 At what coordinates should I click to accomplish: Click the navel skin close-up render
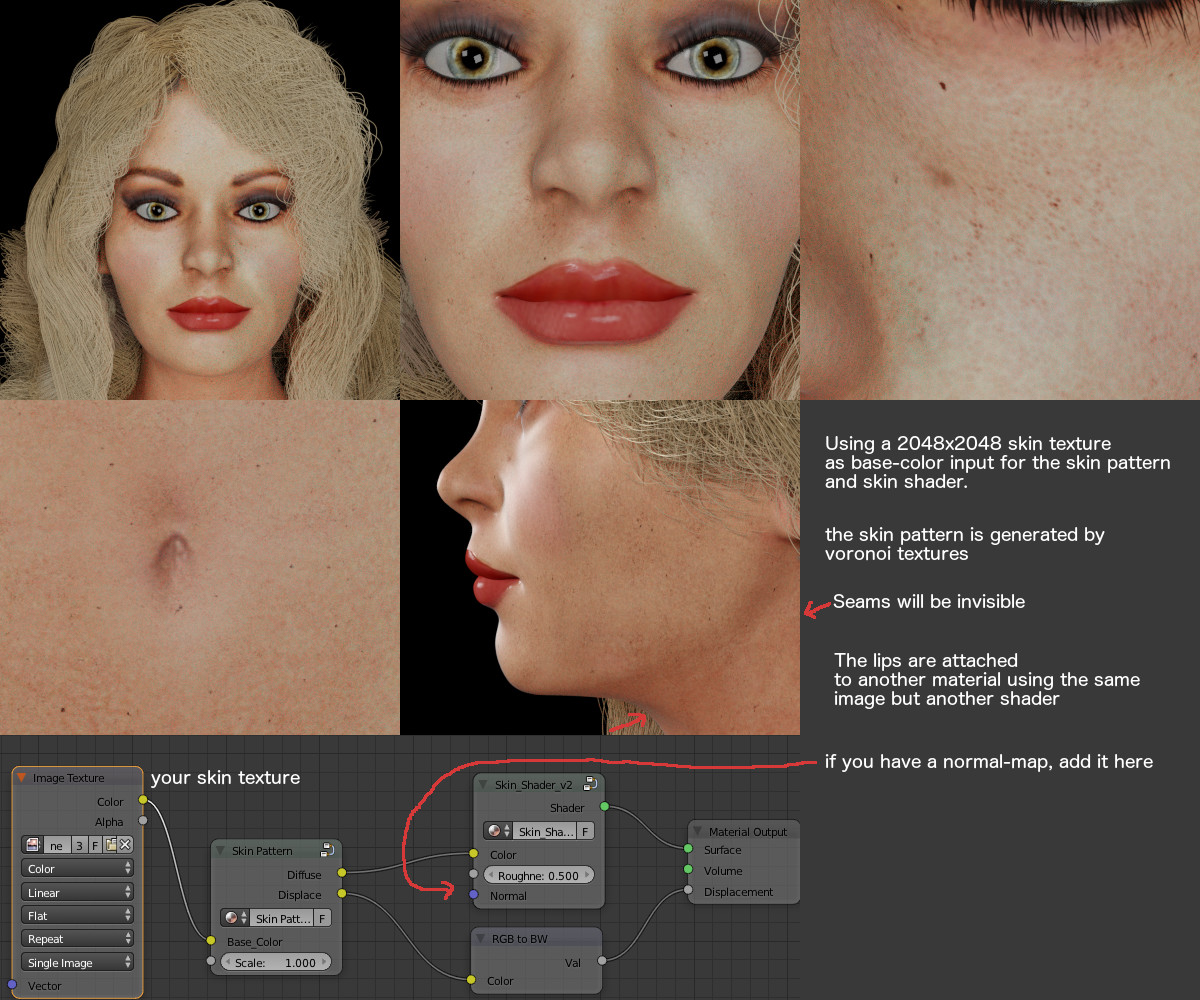[x=200, y=567]
